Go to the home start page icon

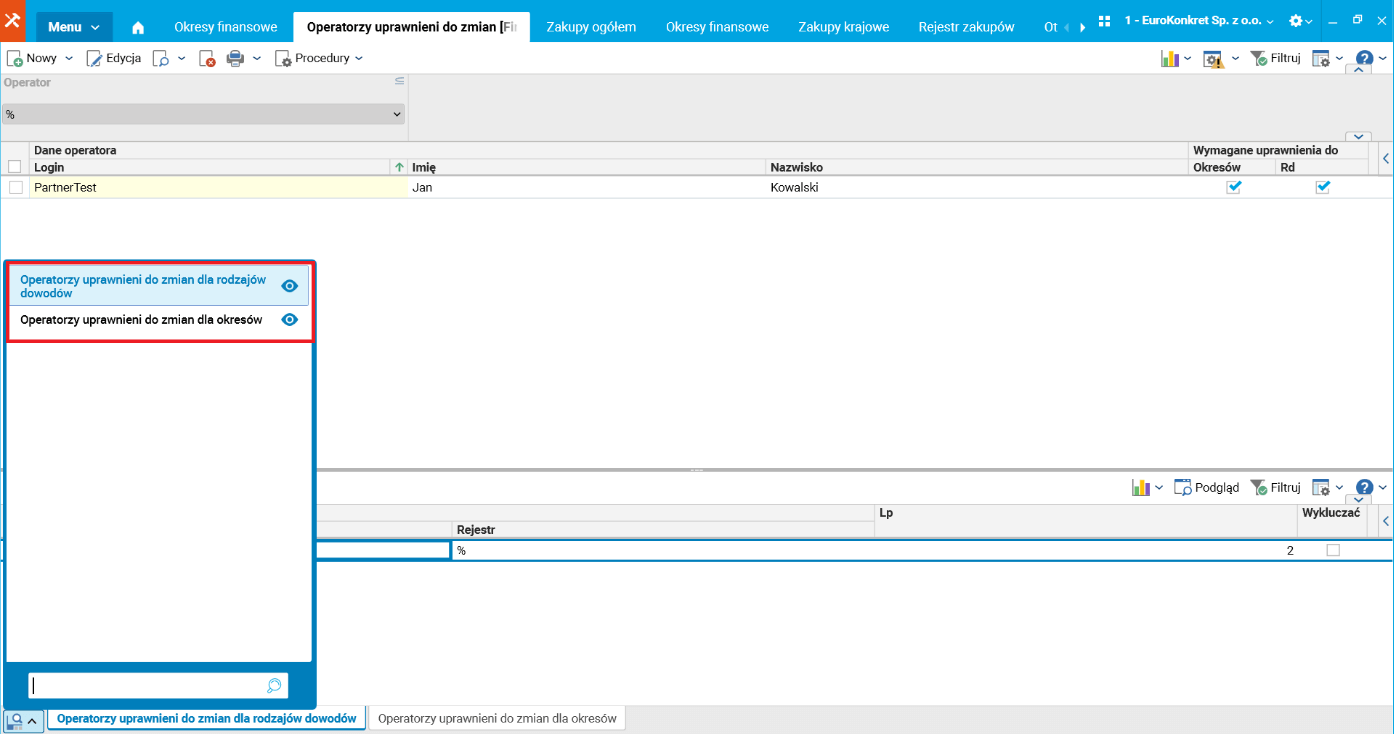(x=138, y=27)
